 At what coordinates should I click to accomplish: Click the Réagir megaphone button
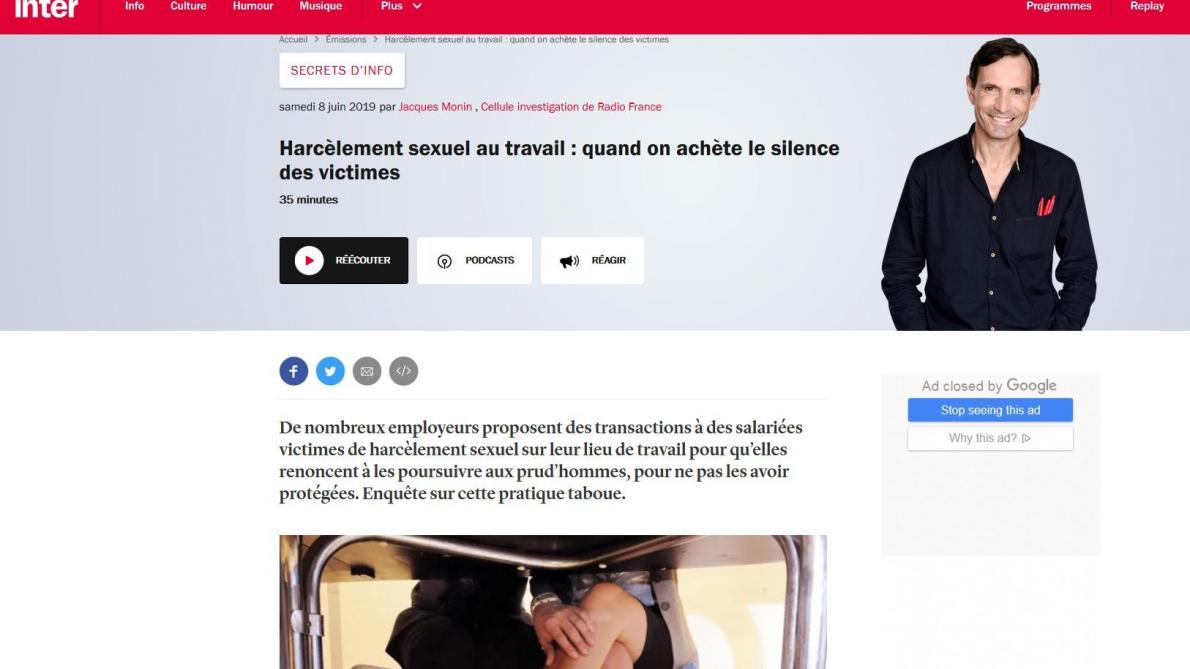592,260
